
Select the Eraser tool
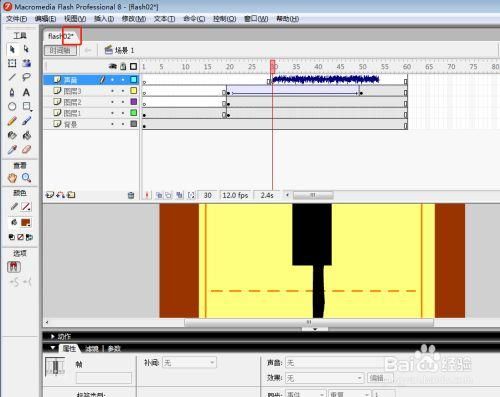(x=26, y=150)
